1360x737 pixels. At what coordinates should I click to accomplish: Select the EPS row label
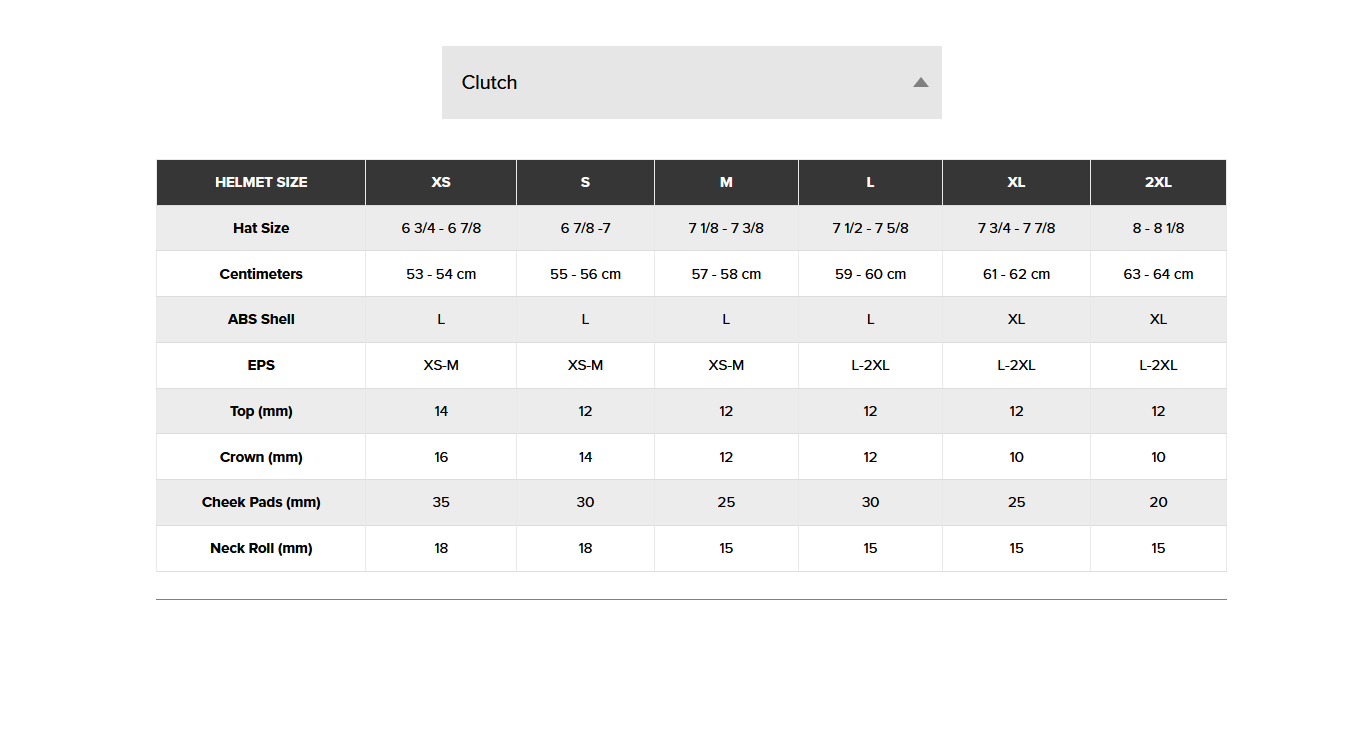[x=261, y=365]
